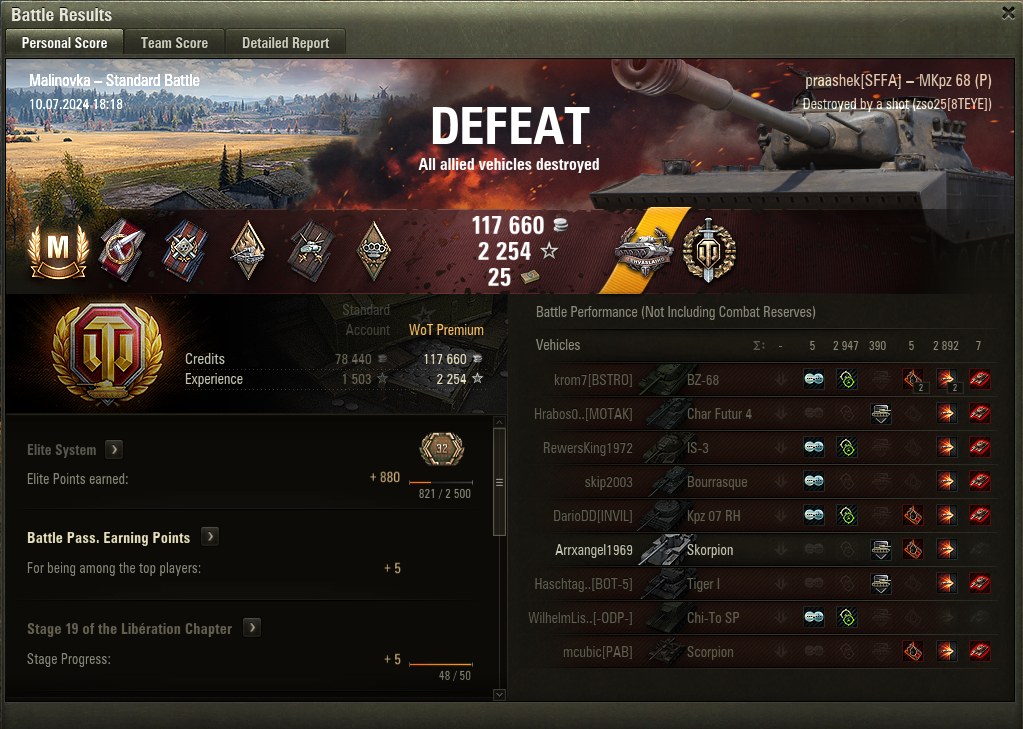Expand the Elite System details arrow
The image size is (1023, 729).
pos(114,449)
